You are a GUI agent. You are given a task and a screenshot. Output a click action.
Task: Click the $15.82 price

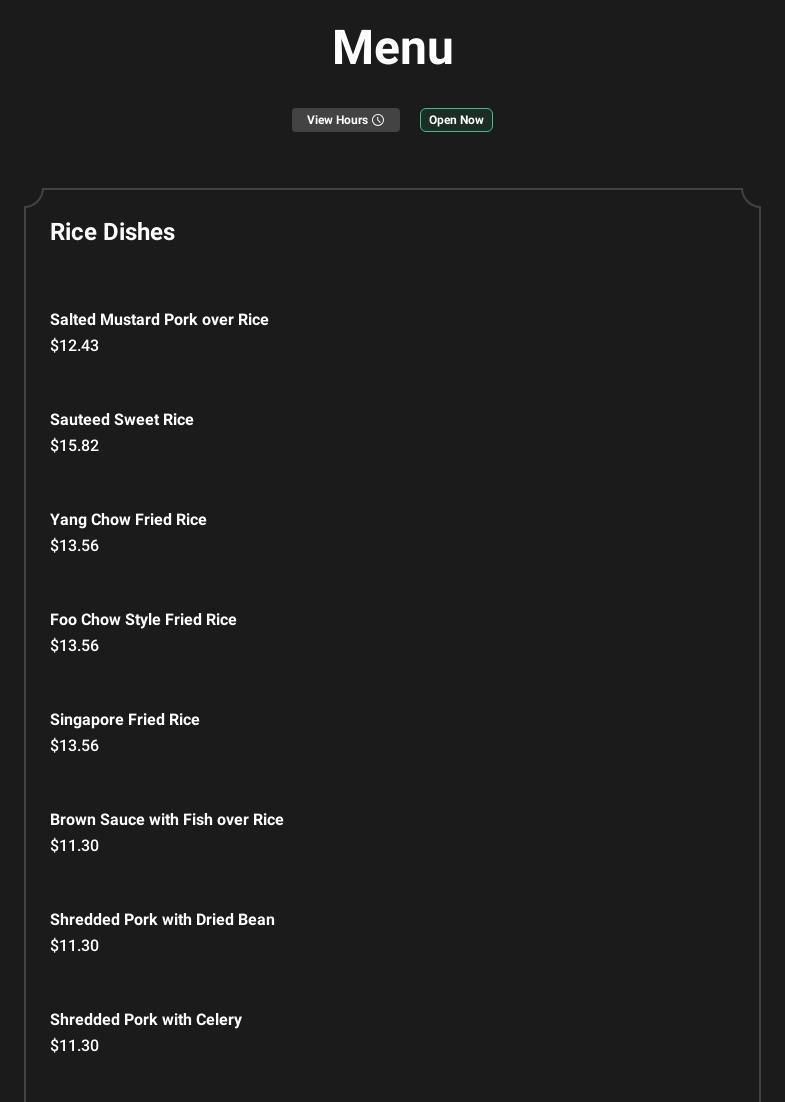74,446
